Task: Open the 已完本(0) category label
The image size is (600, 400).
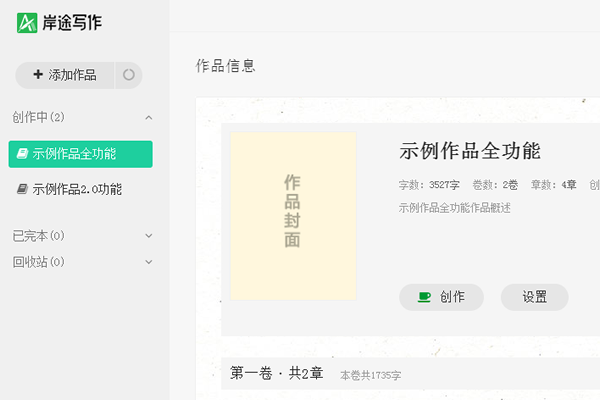Action: coord(38,236)
